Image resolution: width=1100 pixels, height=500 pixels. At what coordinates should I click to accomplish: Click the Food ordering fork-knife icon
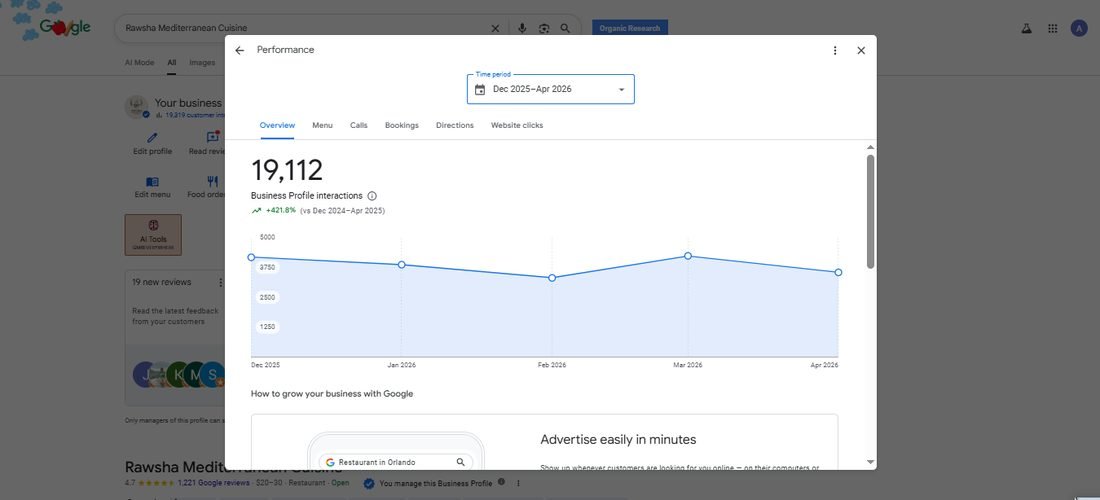pos(213,182)
